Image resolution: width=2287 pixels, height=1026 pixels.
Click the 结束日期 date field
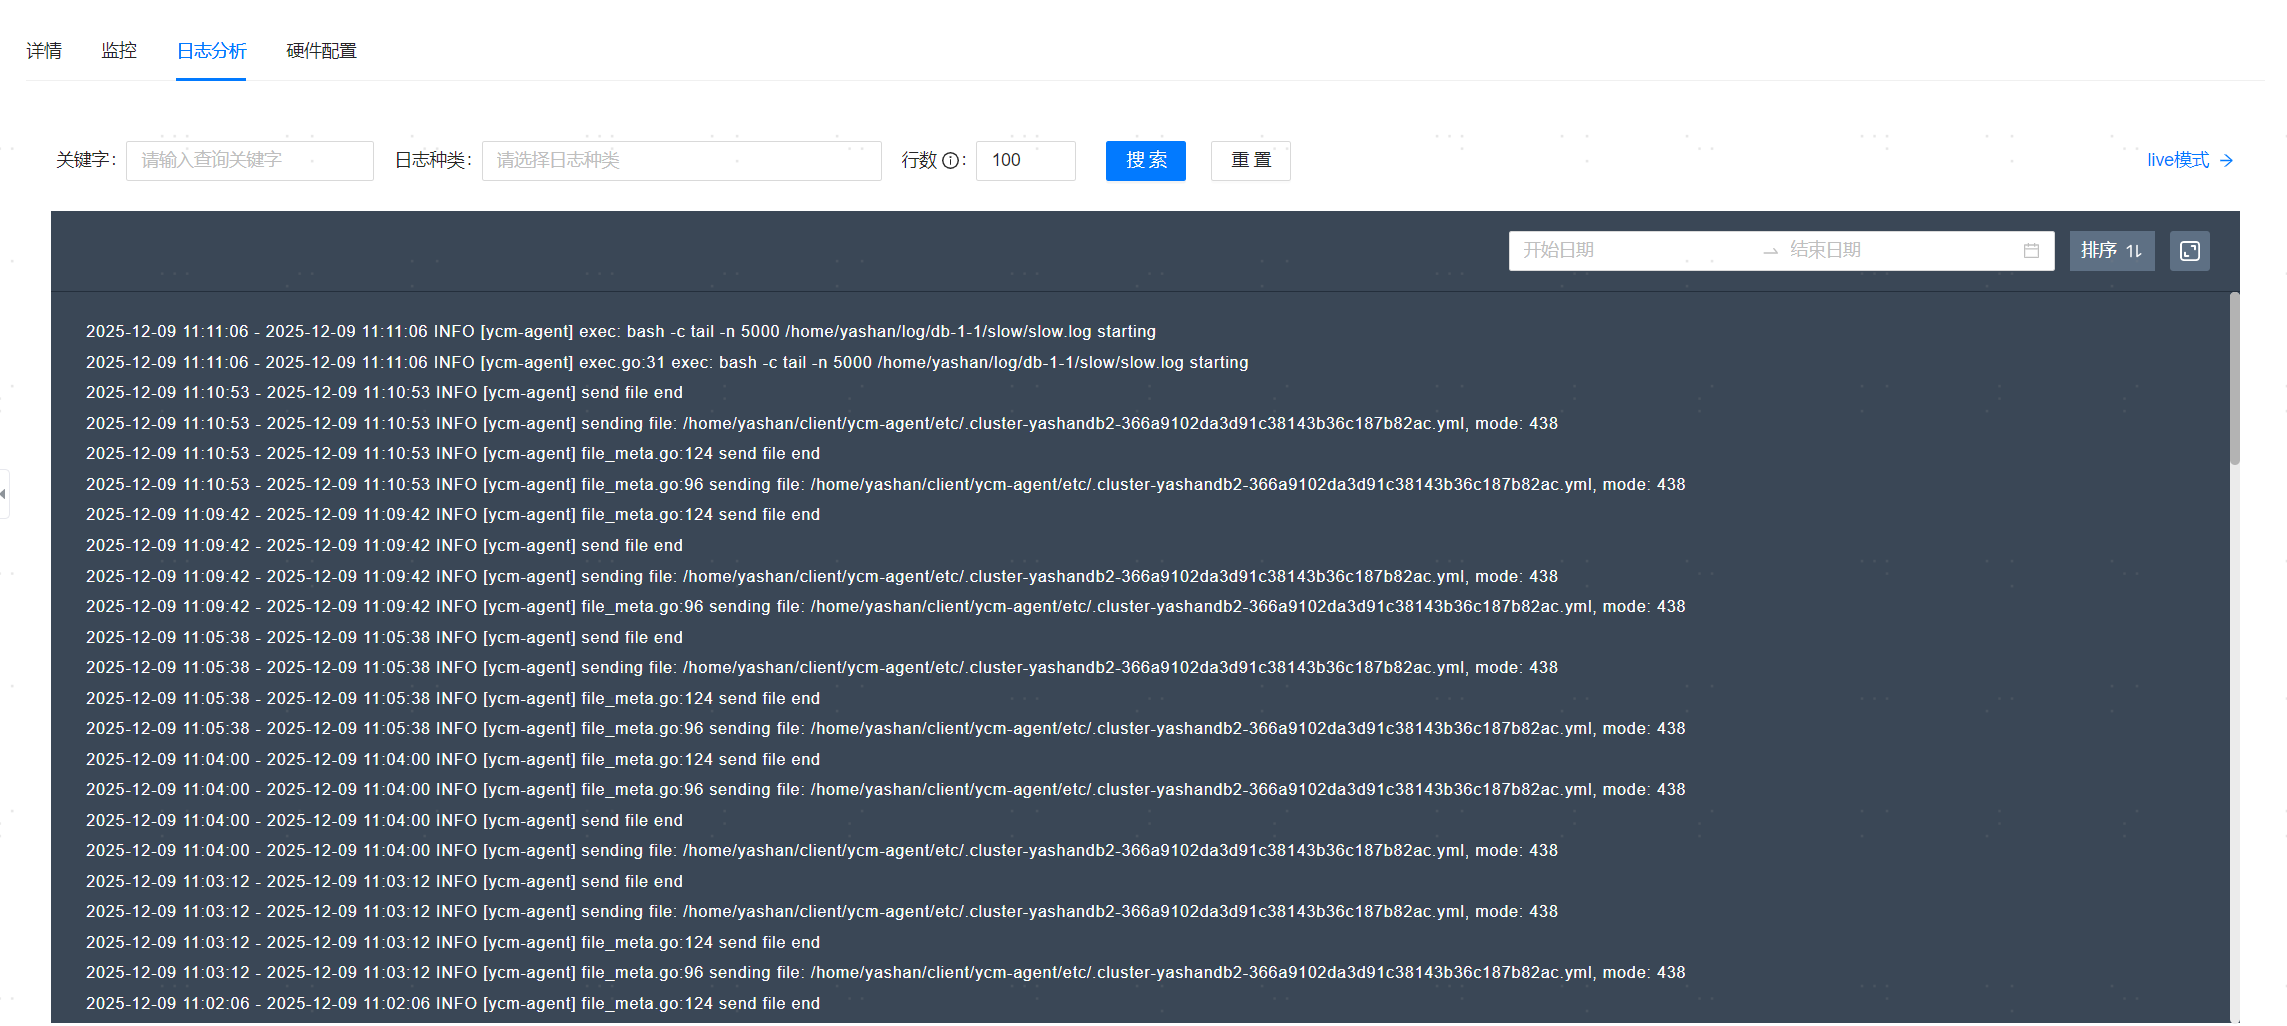point(1890,250)
